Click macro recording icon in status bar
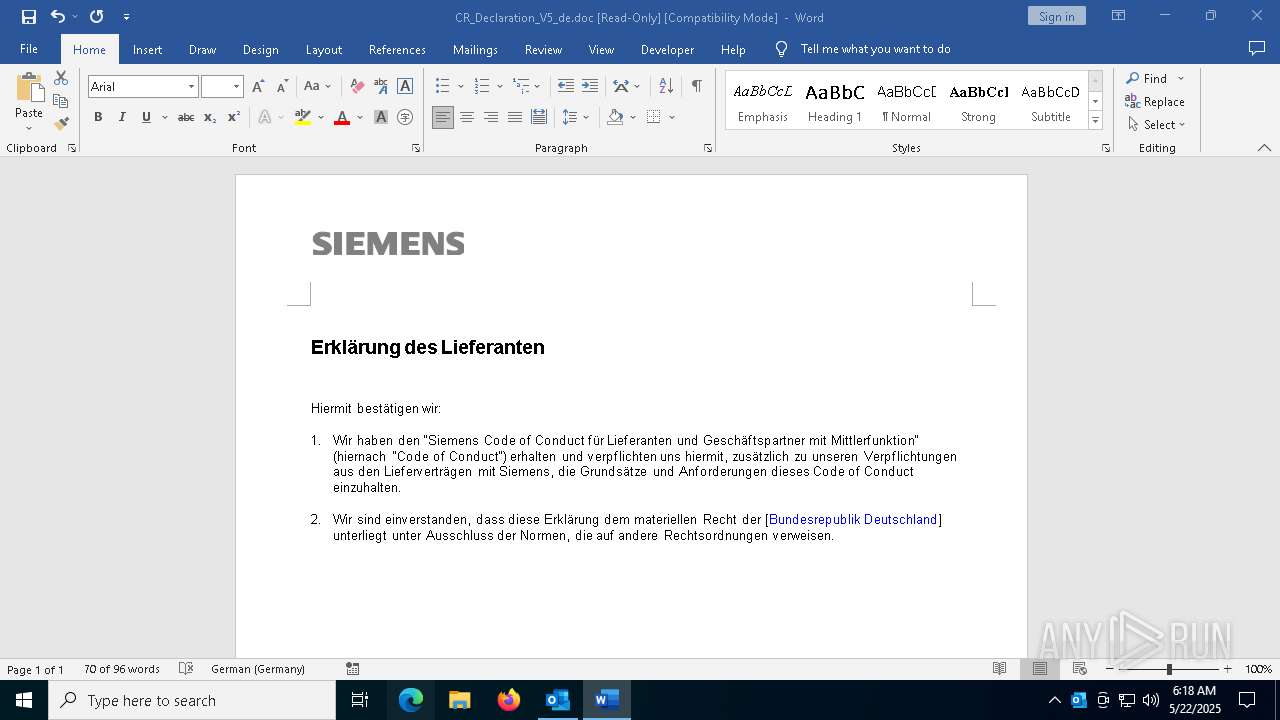Screen dimensions: 1280x720 pyautogui.click(x=352, y=669)
